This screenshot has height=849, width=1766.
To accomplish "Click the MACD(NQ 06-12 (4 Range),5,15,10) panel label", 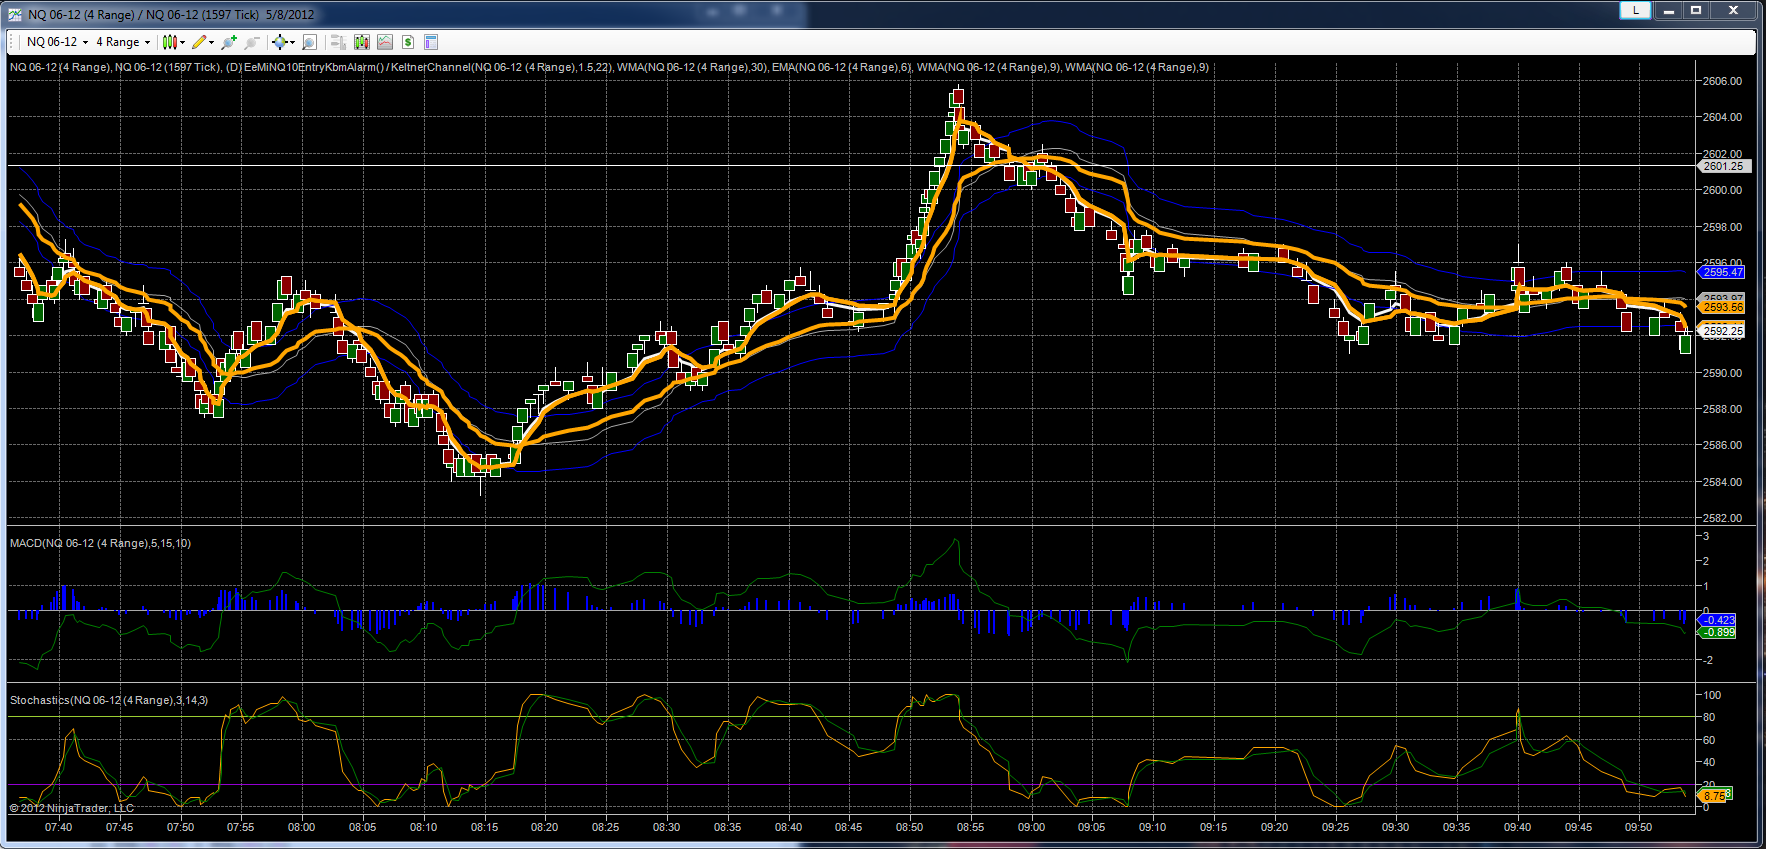I will (x=100, y=543).
